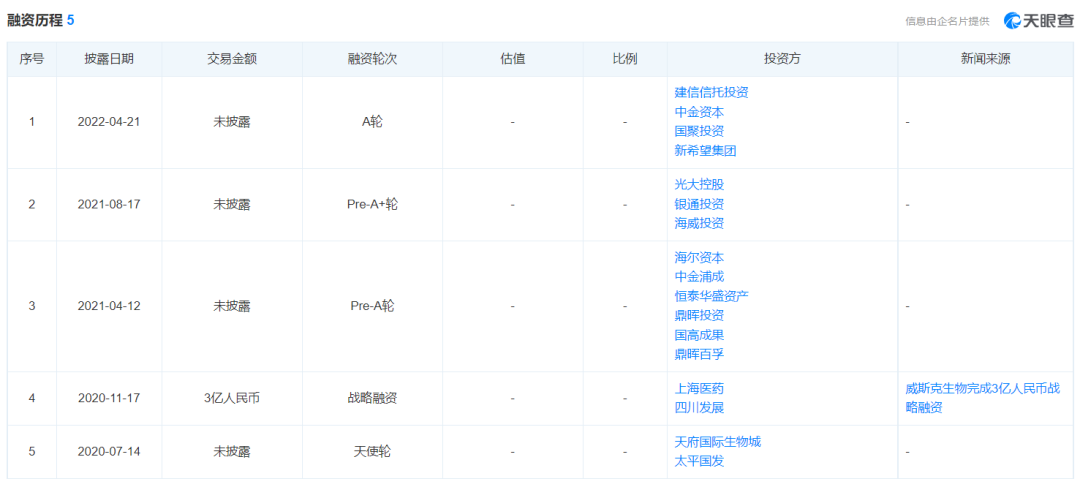
Task: Select 海威投资 investor link
Action: 699,223
